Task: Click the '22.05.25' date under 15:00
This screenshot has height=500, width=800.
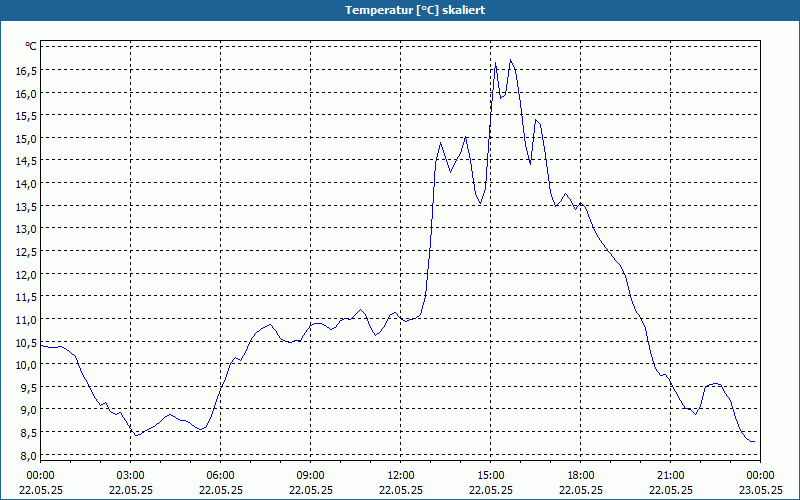Action: pyautogui.click(x=491, y=490)
